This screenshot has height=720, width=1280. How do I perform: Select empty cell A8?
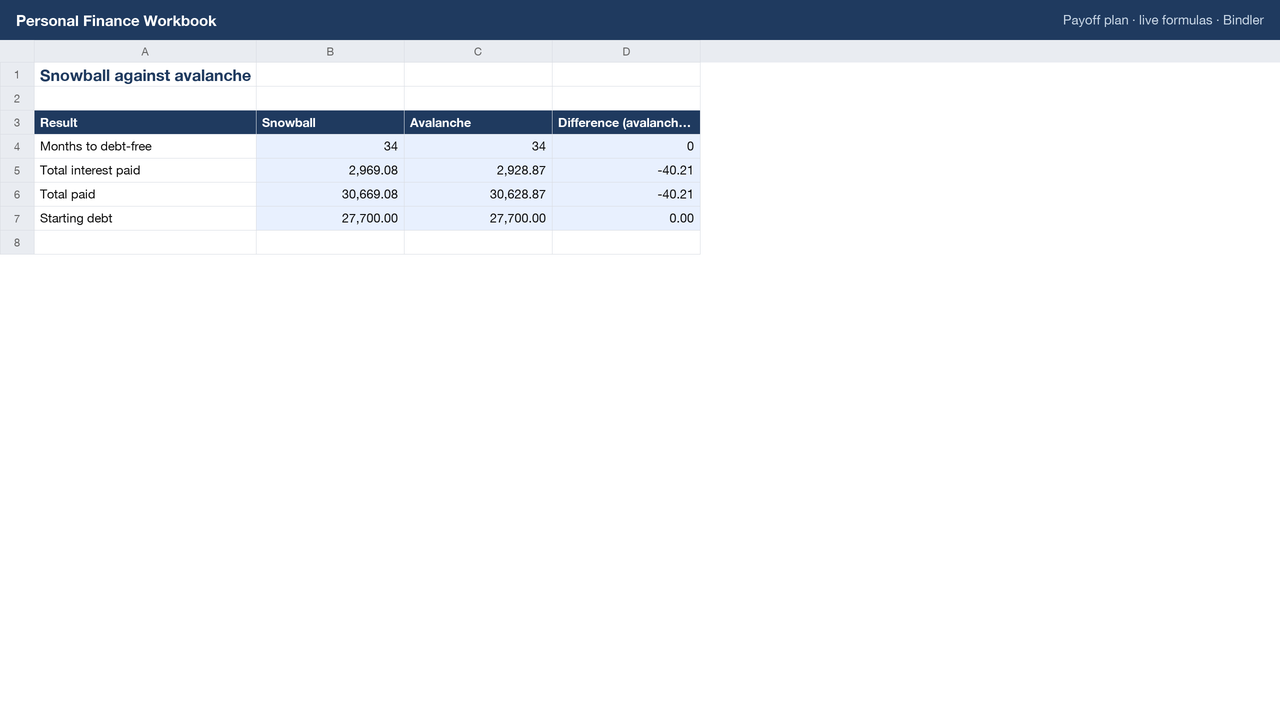point(145,243)
